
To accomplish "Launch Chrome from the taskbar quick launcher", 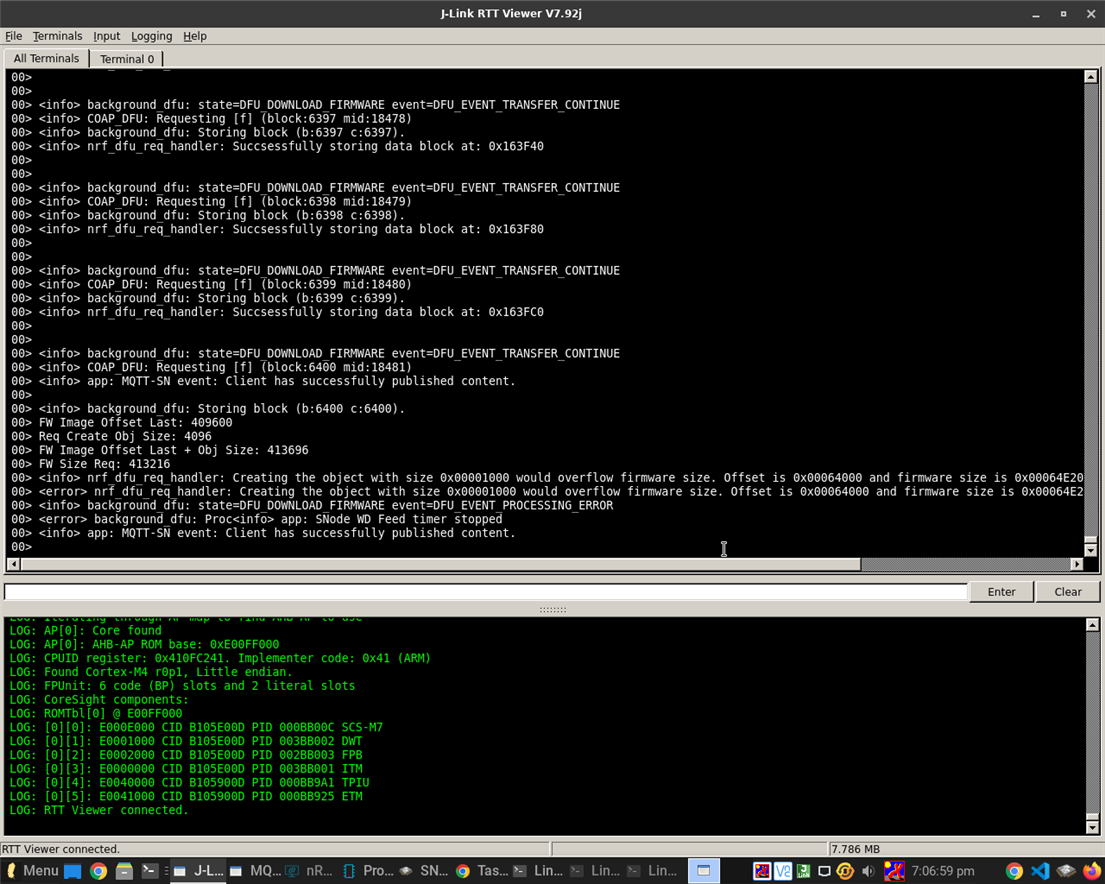I will [x=98, y=871].
